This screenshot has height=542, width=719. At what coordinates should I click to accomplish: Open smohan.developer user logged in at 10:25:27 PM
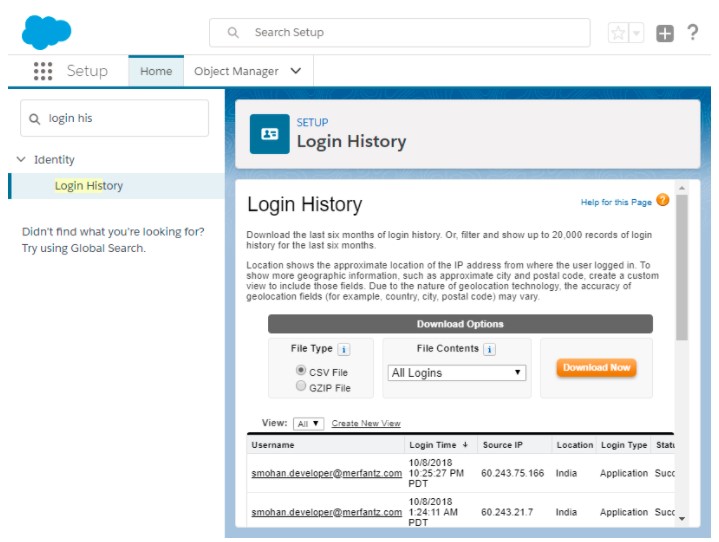[x=326, y=473]
